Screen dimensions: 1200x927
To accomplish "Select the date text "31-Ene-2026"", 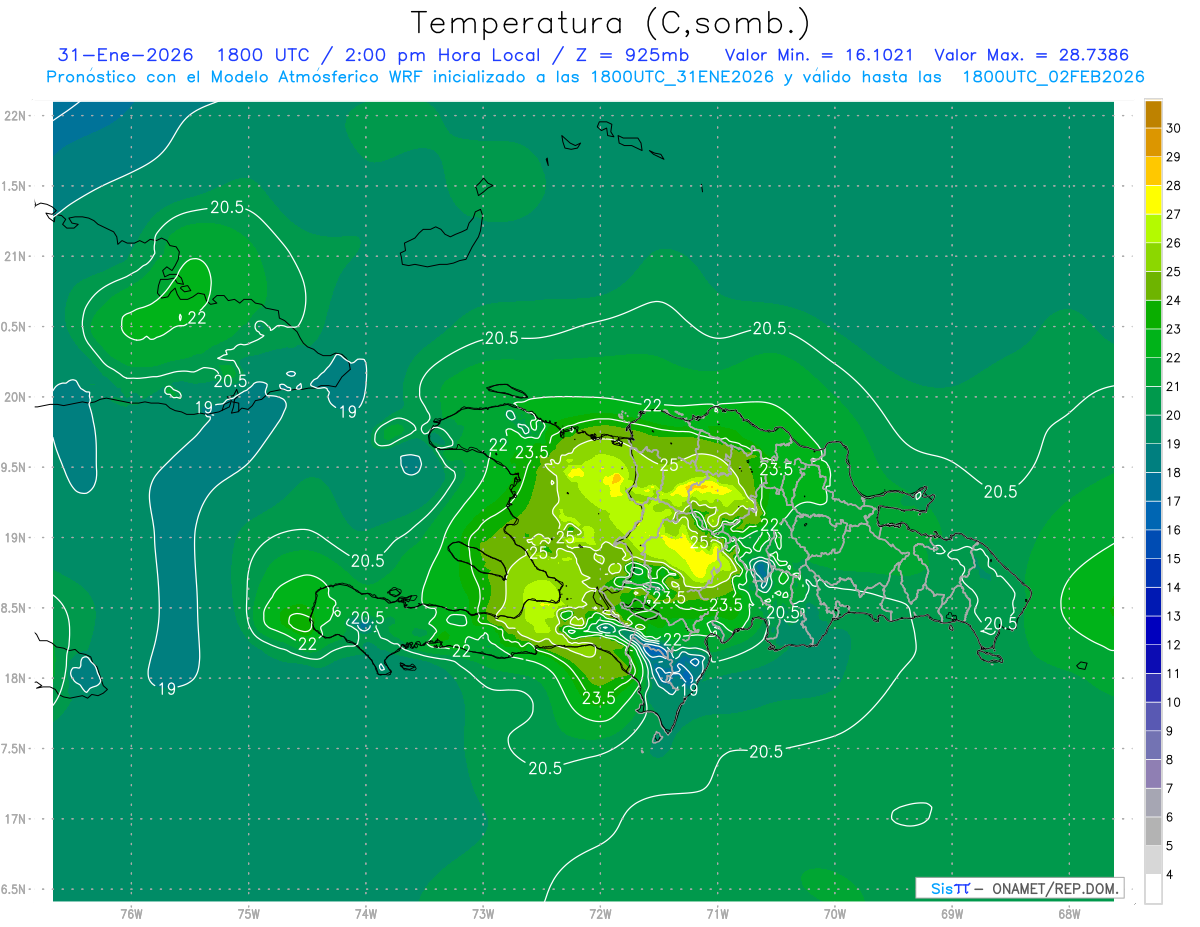I will [x=126, y=55].
